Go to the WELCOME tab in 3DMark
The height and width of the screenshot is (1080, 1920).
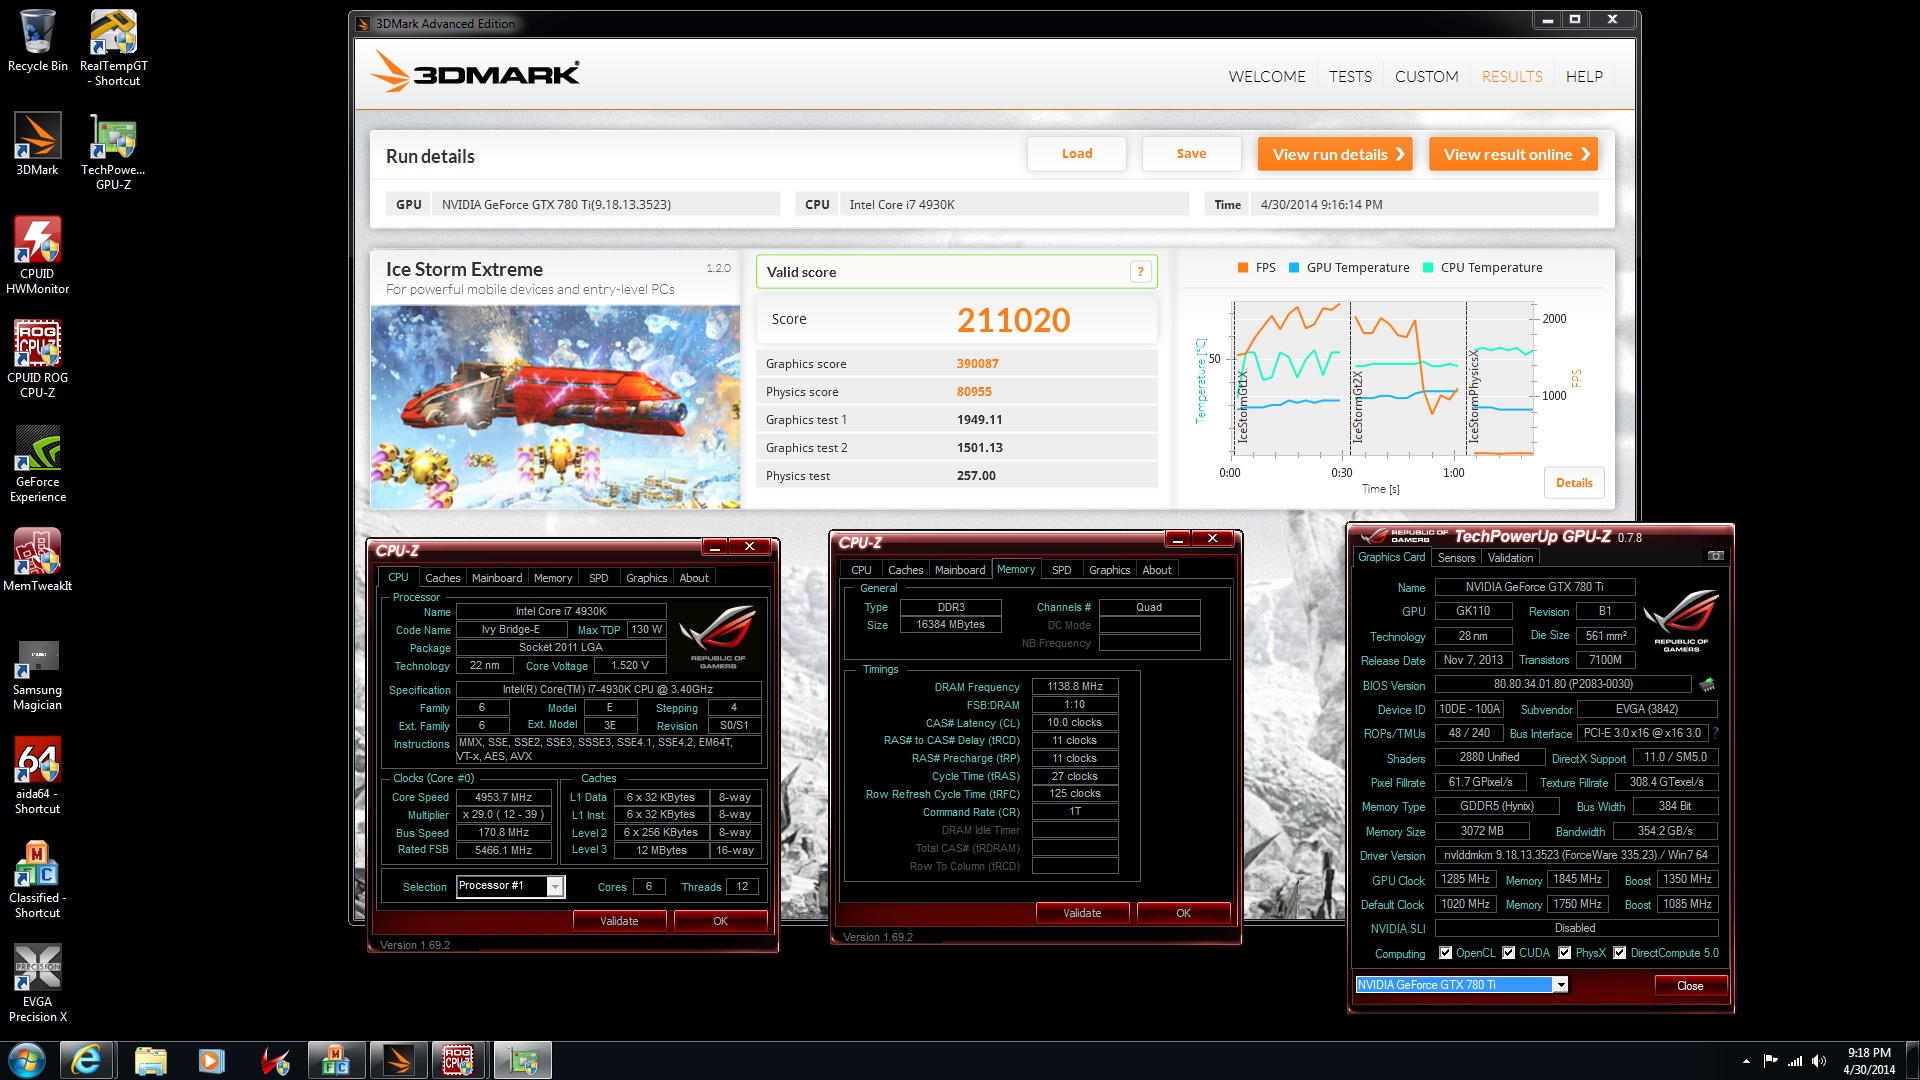point(1267,76)
